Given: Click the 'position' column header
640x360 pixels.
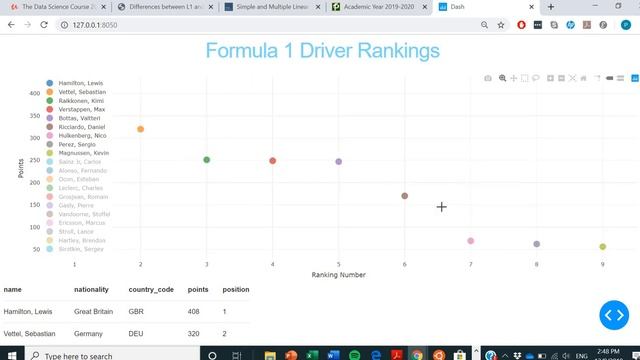Looking at the screenshot, I should (236, 289).
